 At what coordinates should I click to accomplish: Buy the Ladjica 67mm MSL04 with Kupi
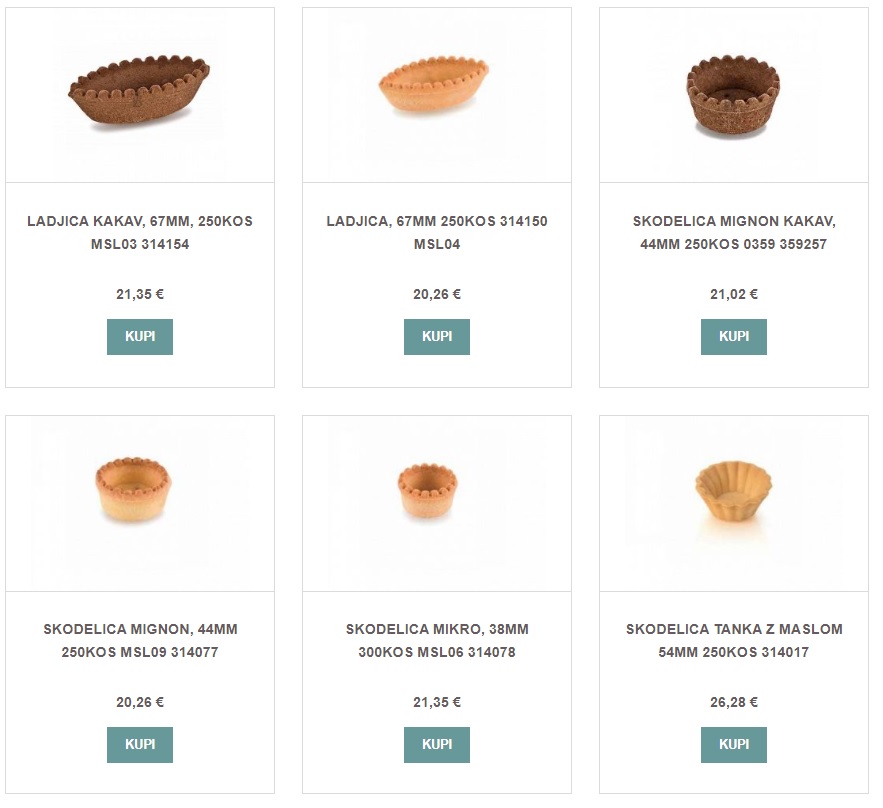(x=437, y=337)
